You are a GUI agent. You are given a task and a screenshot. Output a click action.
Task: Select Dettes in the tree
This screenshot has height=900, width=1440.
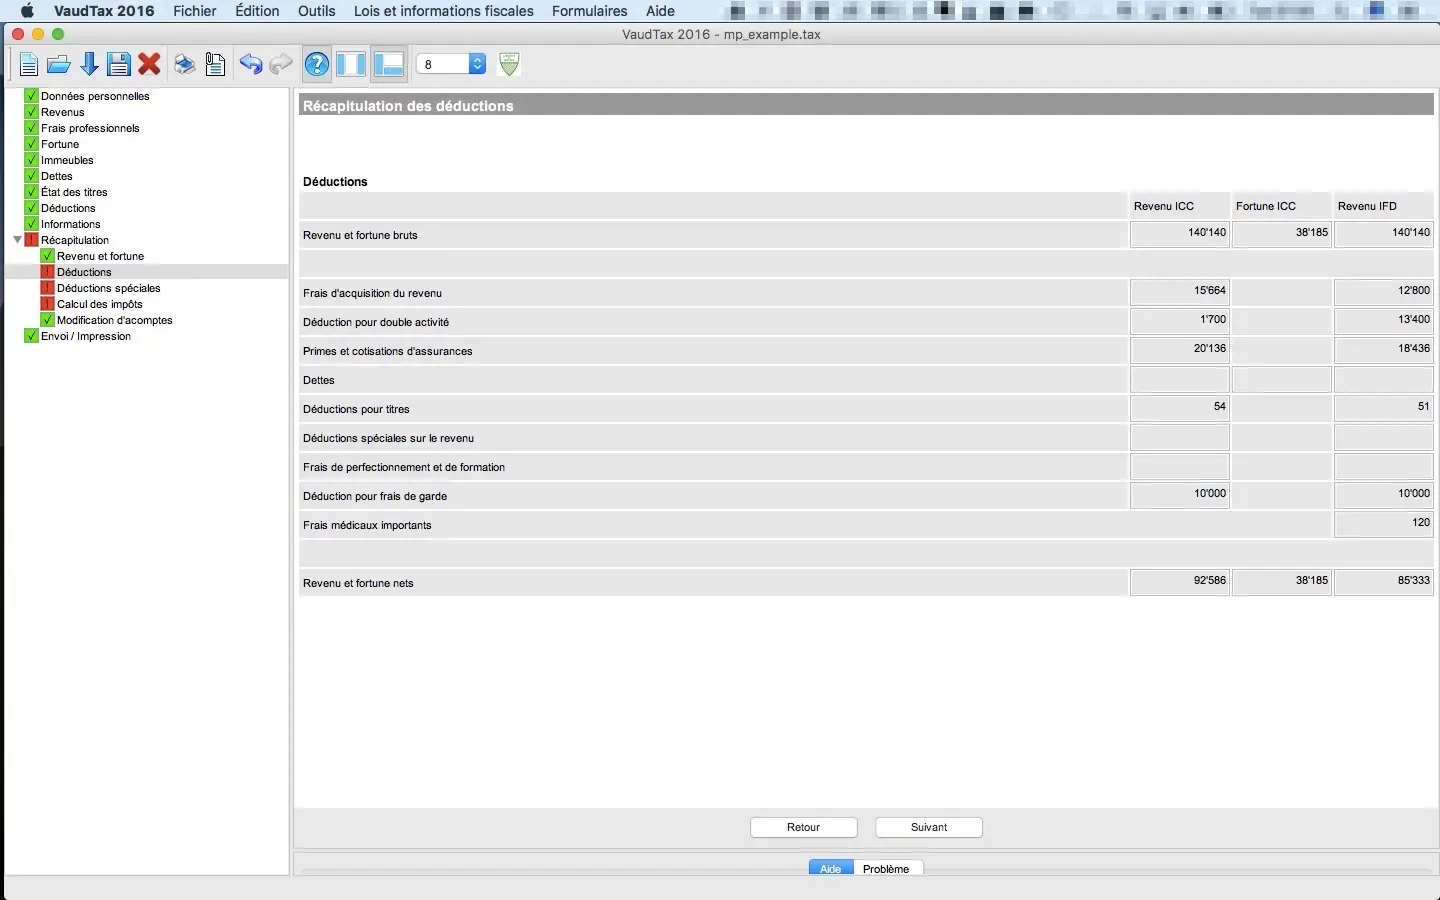[x=57, y=176]
